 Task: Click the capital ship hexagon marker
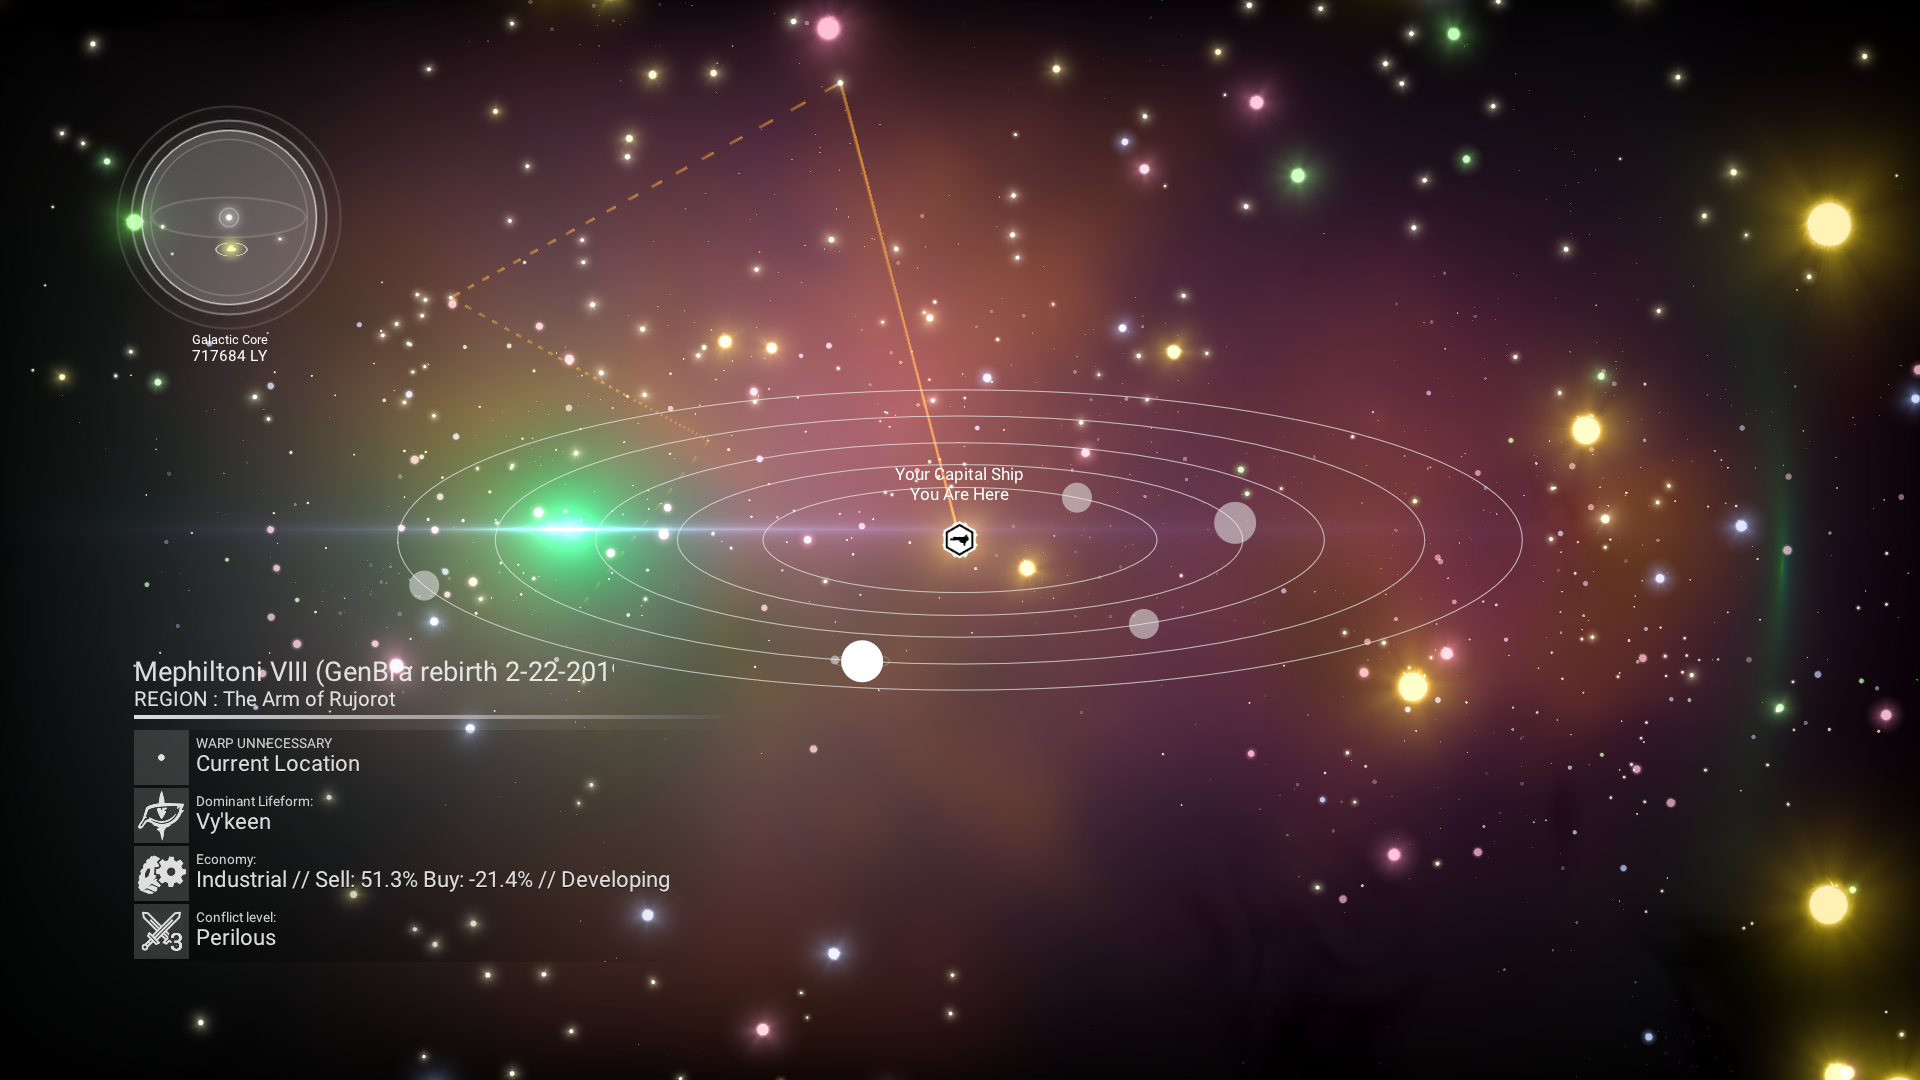[959, 540]
